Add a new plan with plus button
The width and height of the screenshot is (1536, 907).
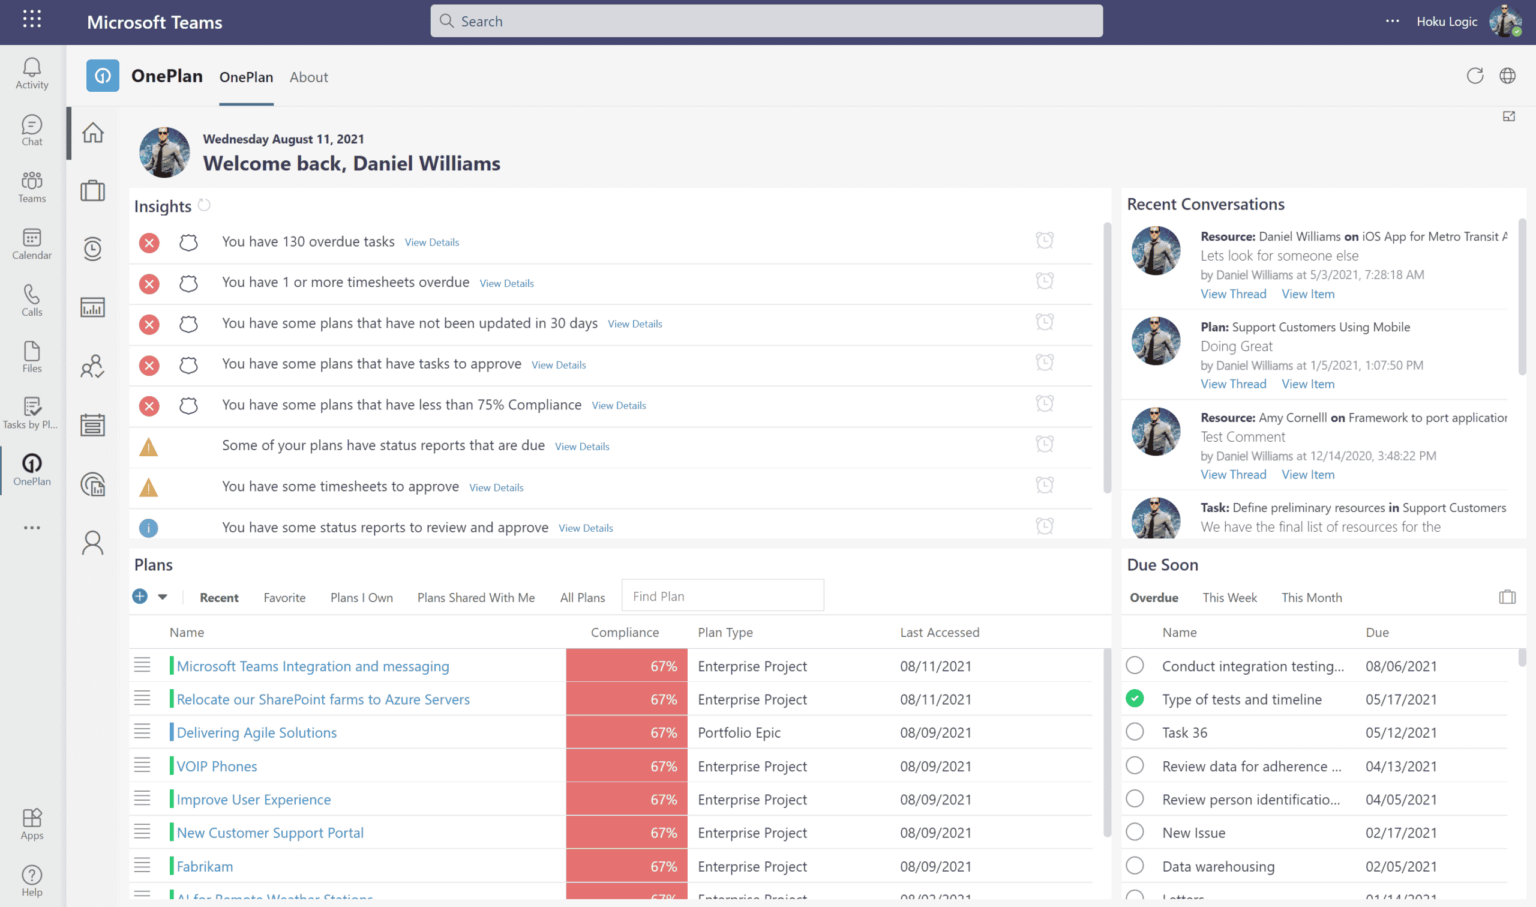140,596
